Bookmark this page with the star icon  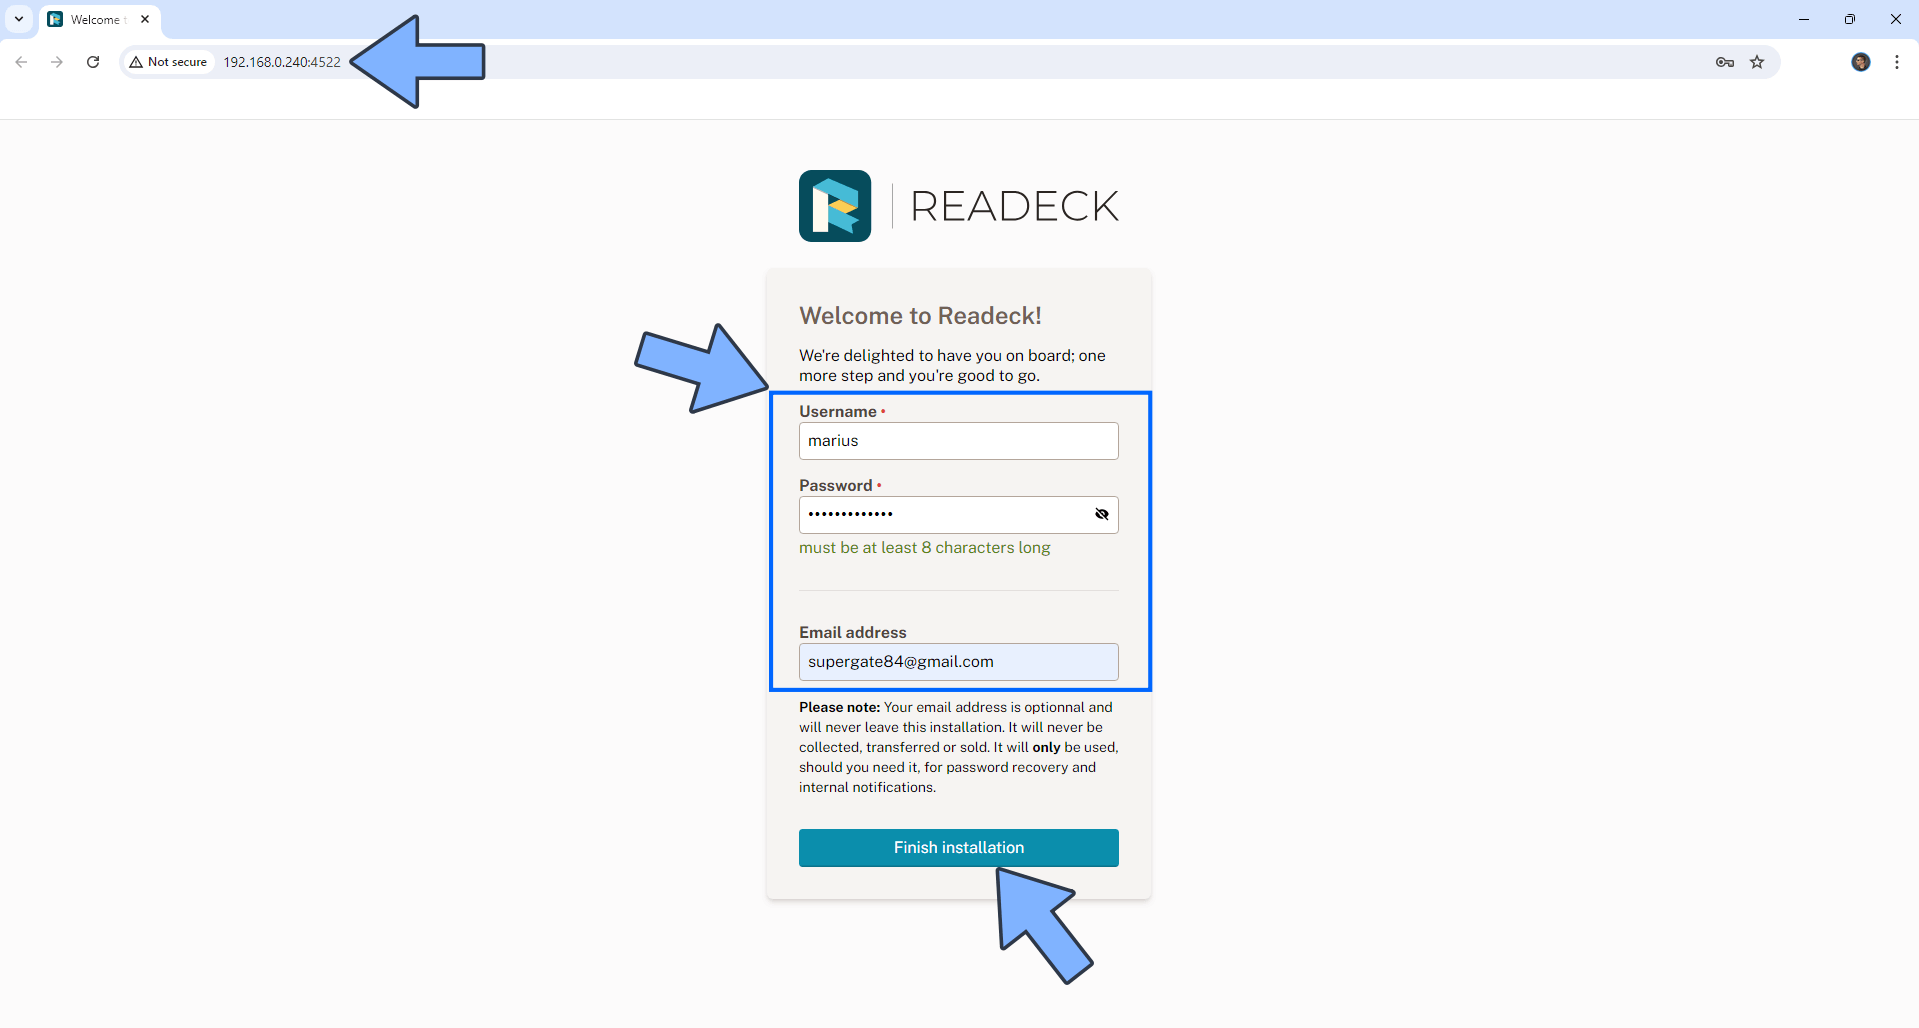click(1757, 62)
